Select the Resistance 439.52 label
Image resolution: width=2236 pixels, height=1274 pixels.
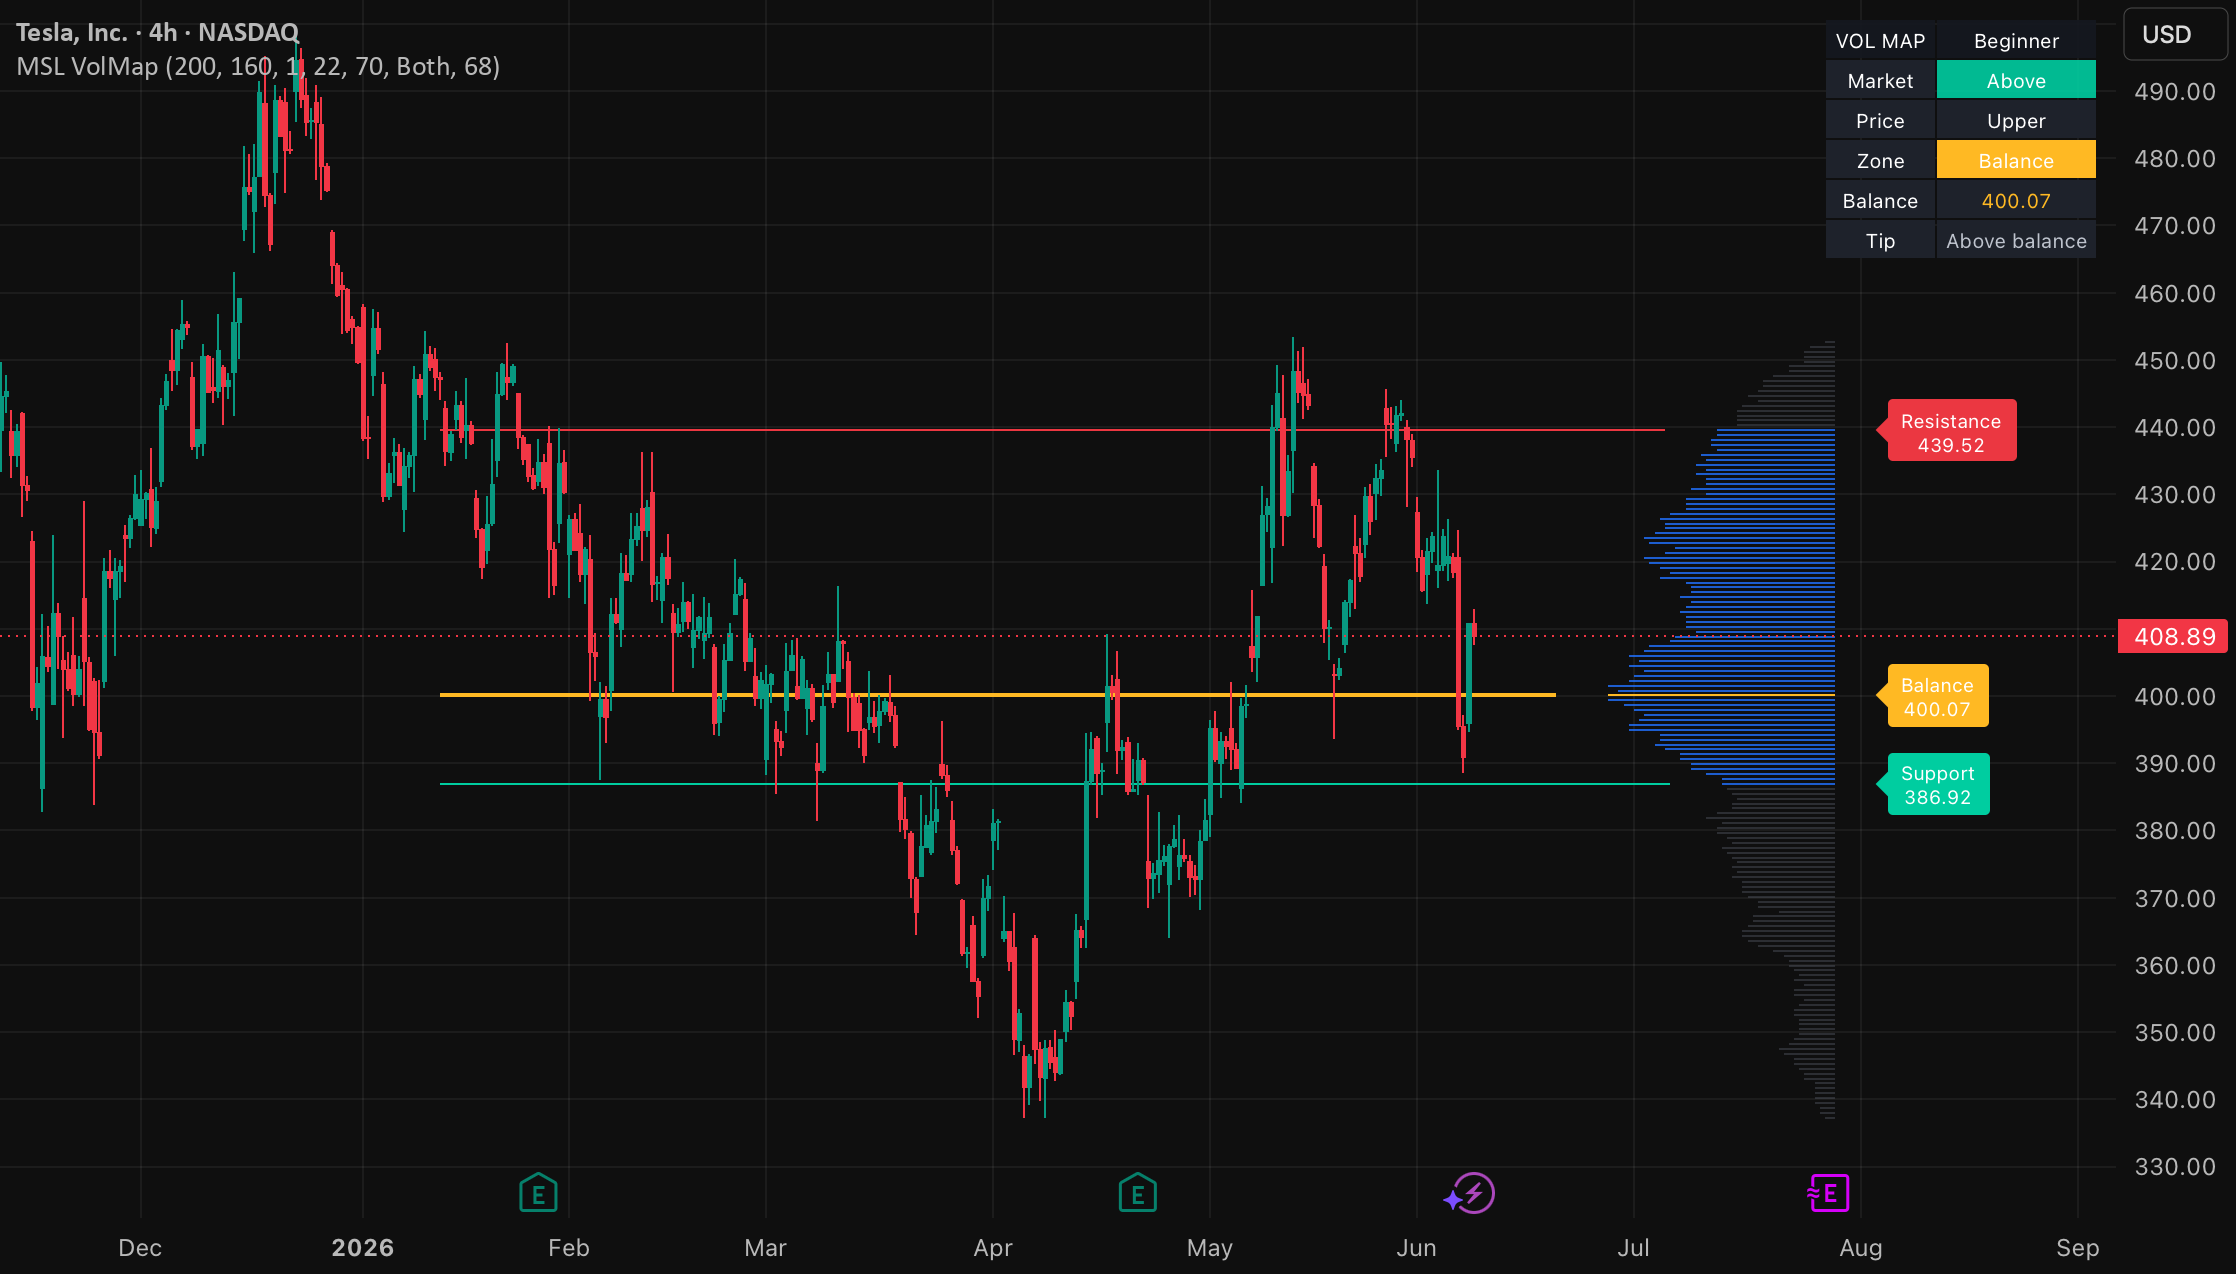1951,433
